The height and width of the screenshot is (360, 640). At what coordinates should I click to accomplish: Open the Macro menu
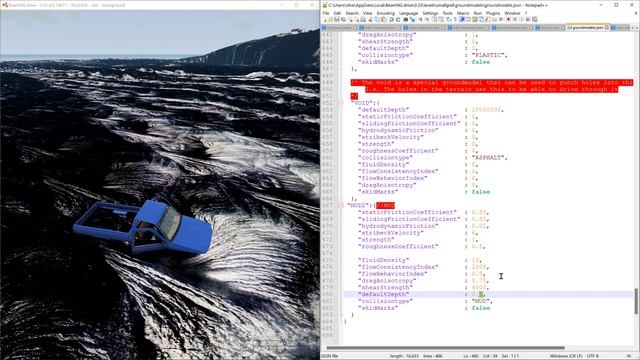[463, 13]
